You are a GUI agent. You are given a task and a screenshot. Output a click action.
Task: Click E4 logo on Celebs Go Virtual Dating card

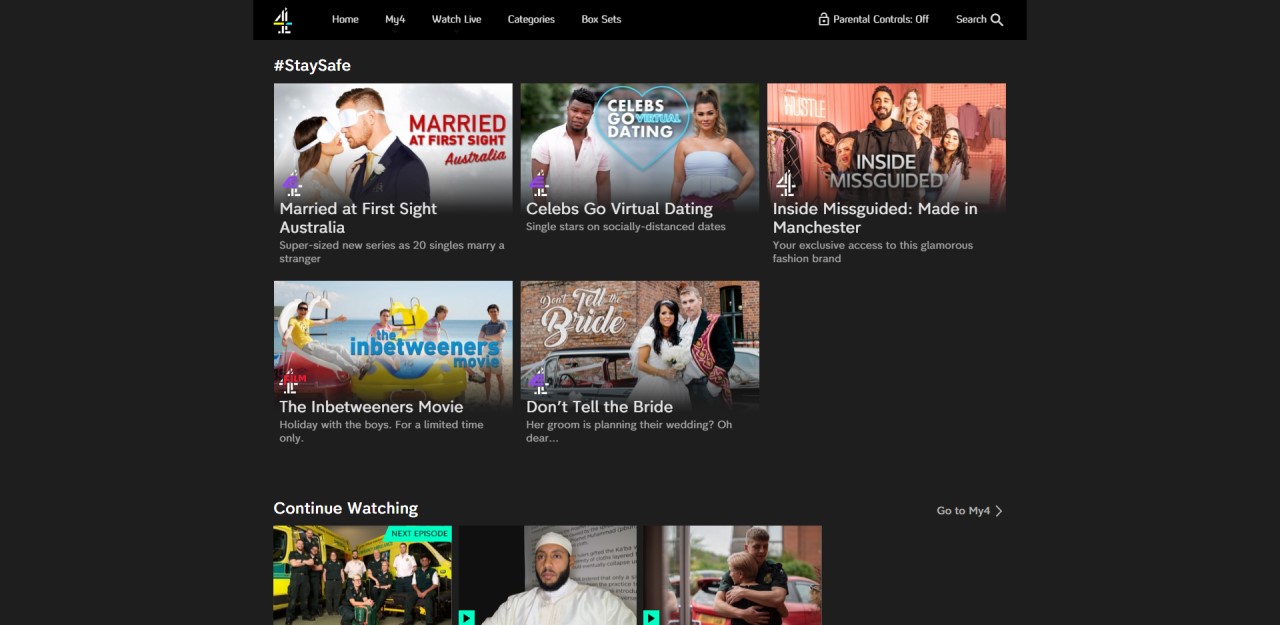point(538,184)
